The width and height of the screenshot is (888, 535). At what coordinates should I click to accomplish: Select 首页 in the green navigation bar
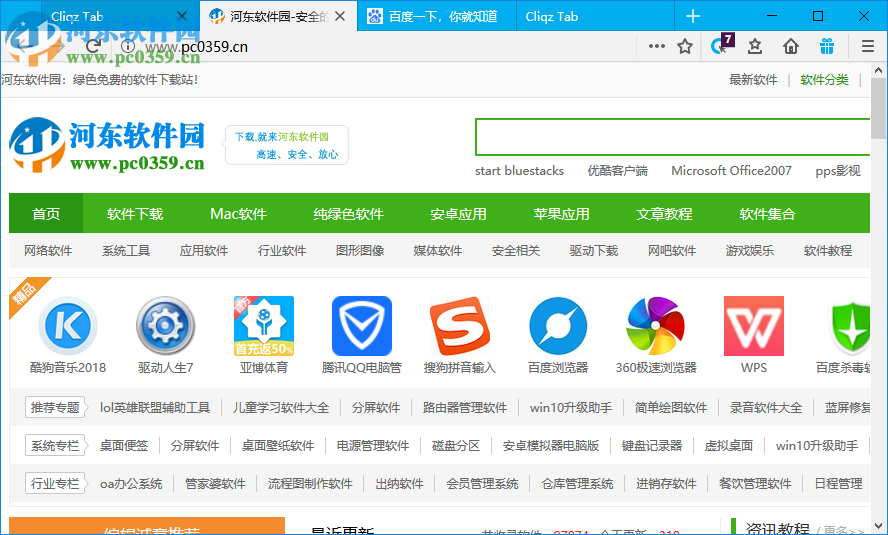pos(46,213)
